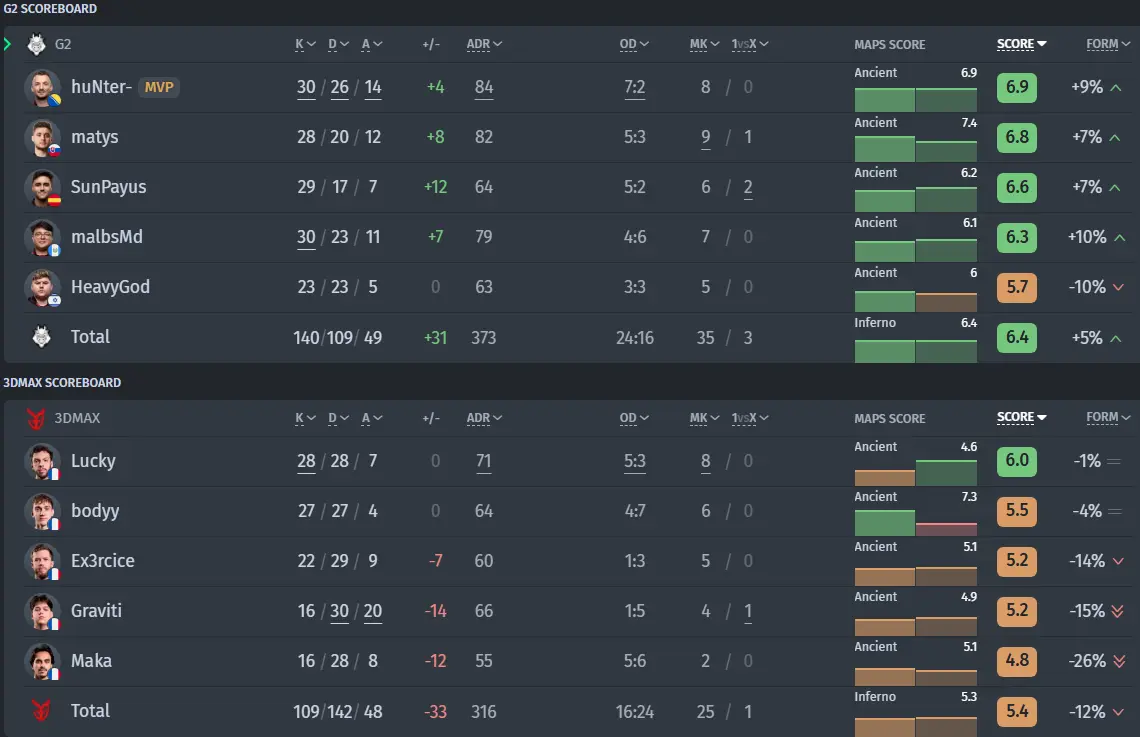Sort G2 scoreboard by FORM
The width and height of the screenshot is (1140, 737).
tap(1108, 44)
